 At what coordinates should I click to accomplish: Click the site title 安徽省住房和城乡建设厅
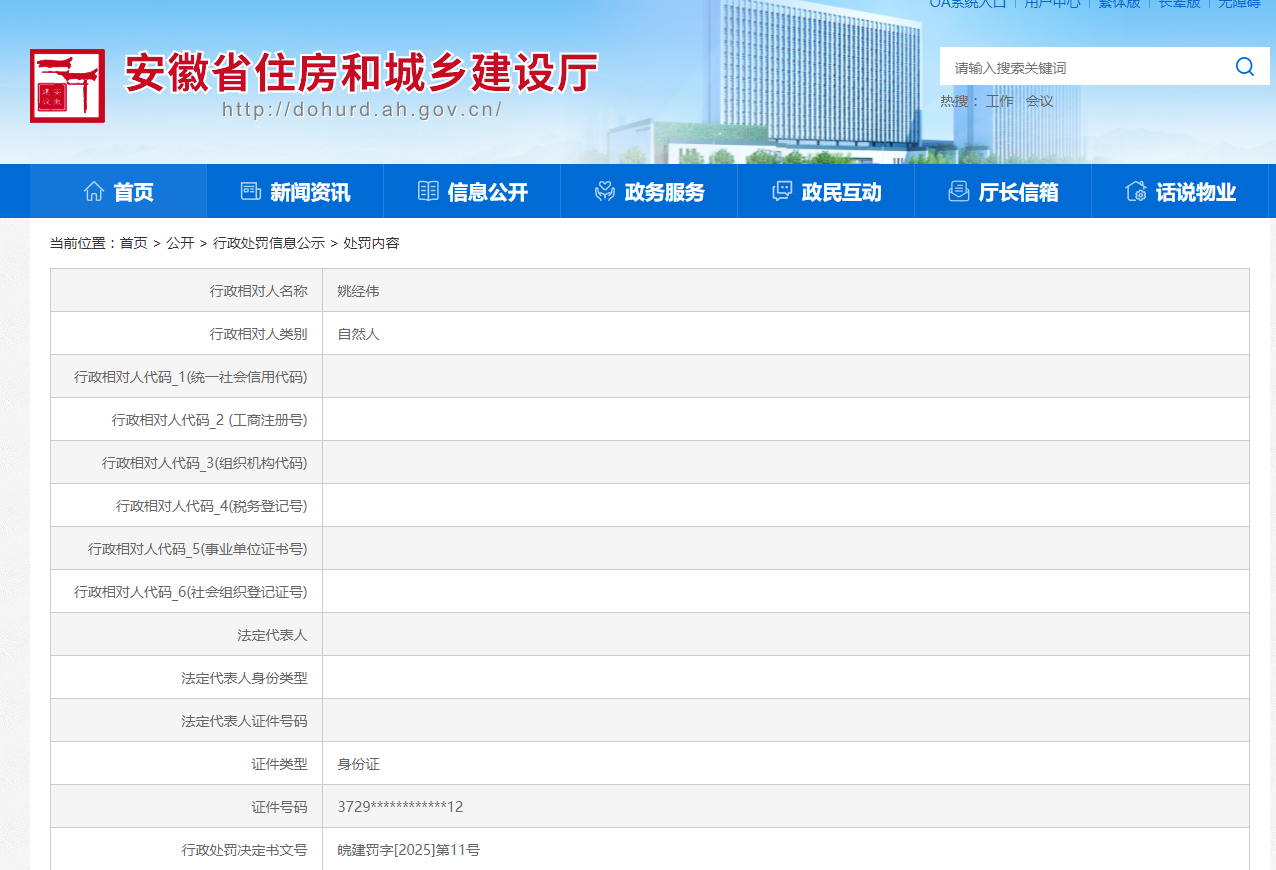tap(360, 73)
